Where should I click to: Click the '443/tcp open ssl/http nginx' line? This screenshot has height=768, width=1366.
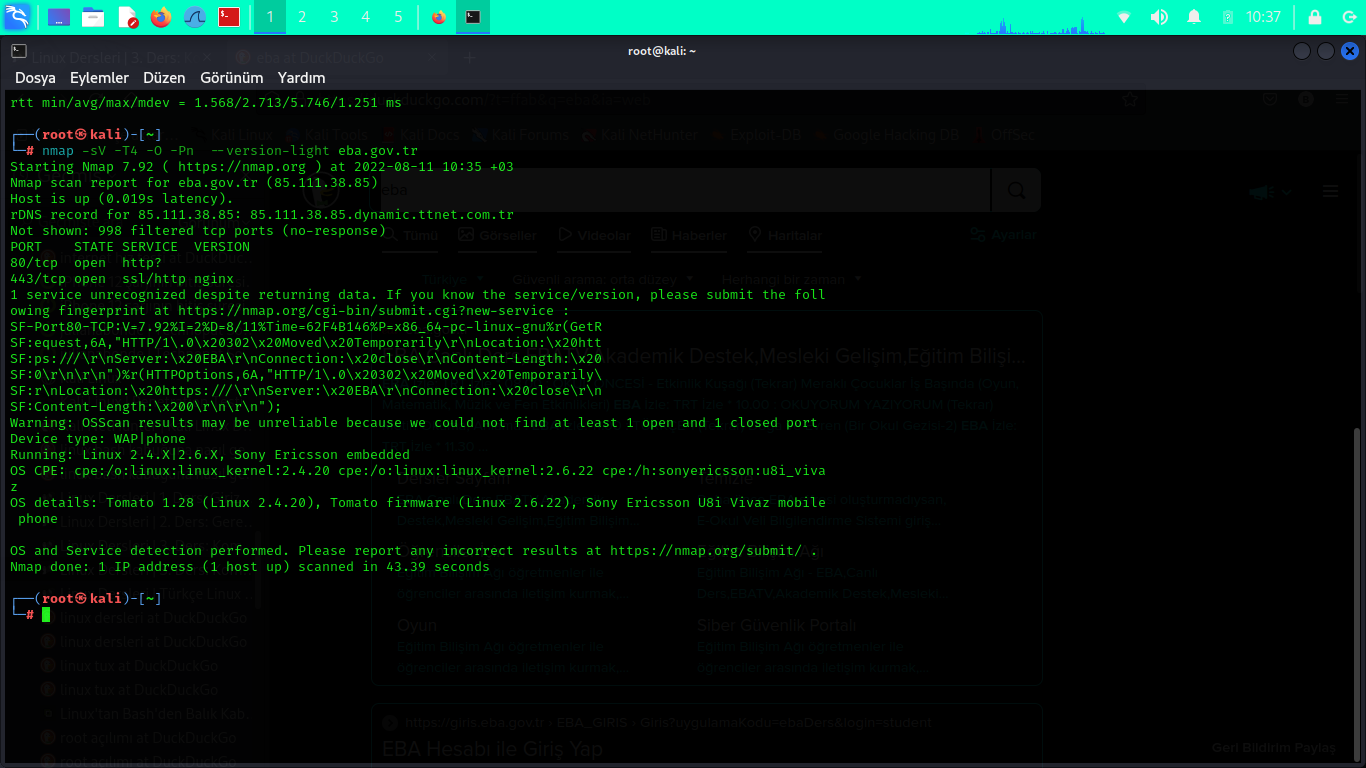122,278
